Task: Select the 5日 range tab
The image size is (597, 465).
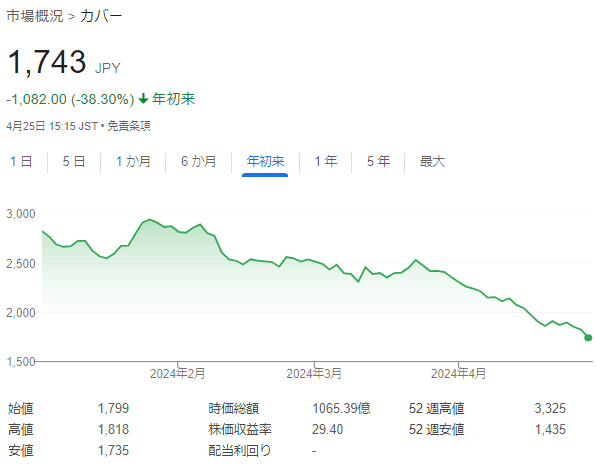Action: pos(74,161)
